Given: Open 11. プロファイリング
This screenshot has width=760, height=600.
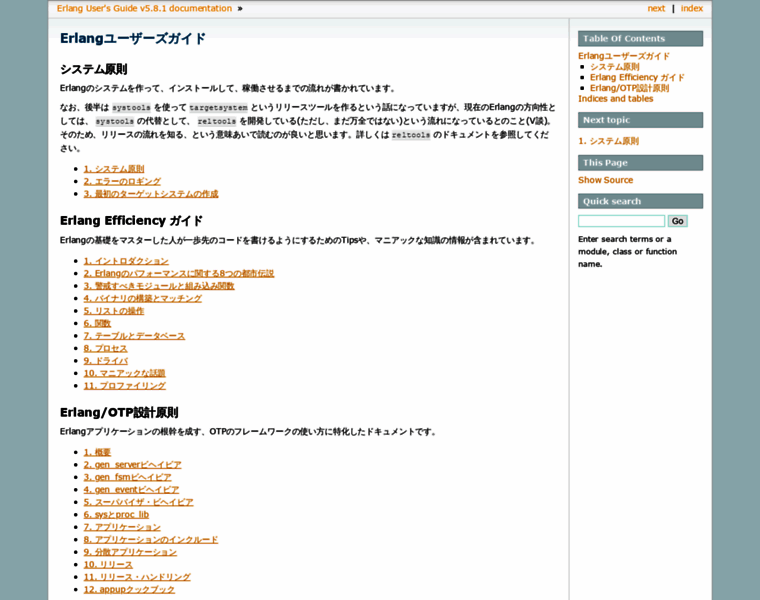Looking at the screenshot, I should 125,386.
